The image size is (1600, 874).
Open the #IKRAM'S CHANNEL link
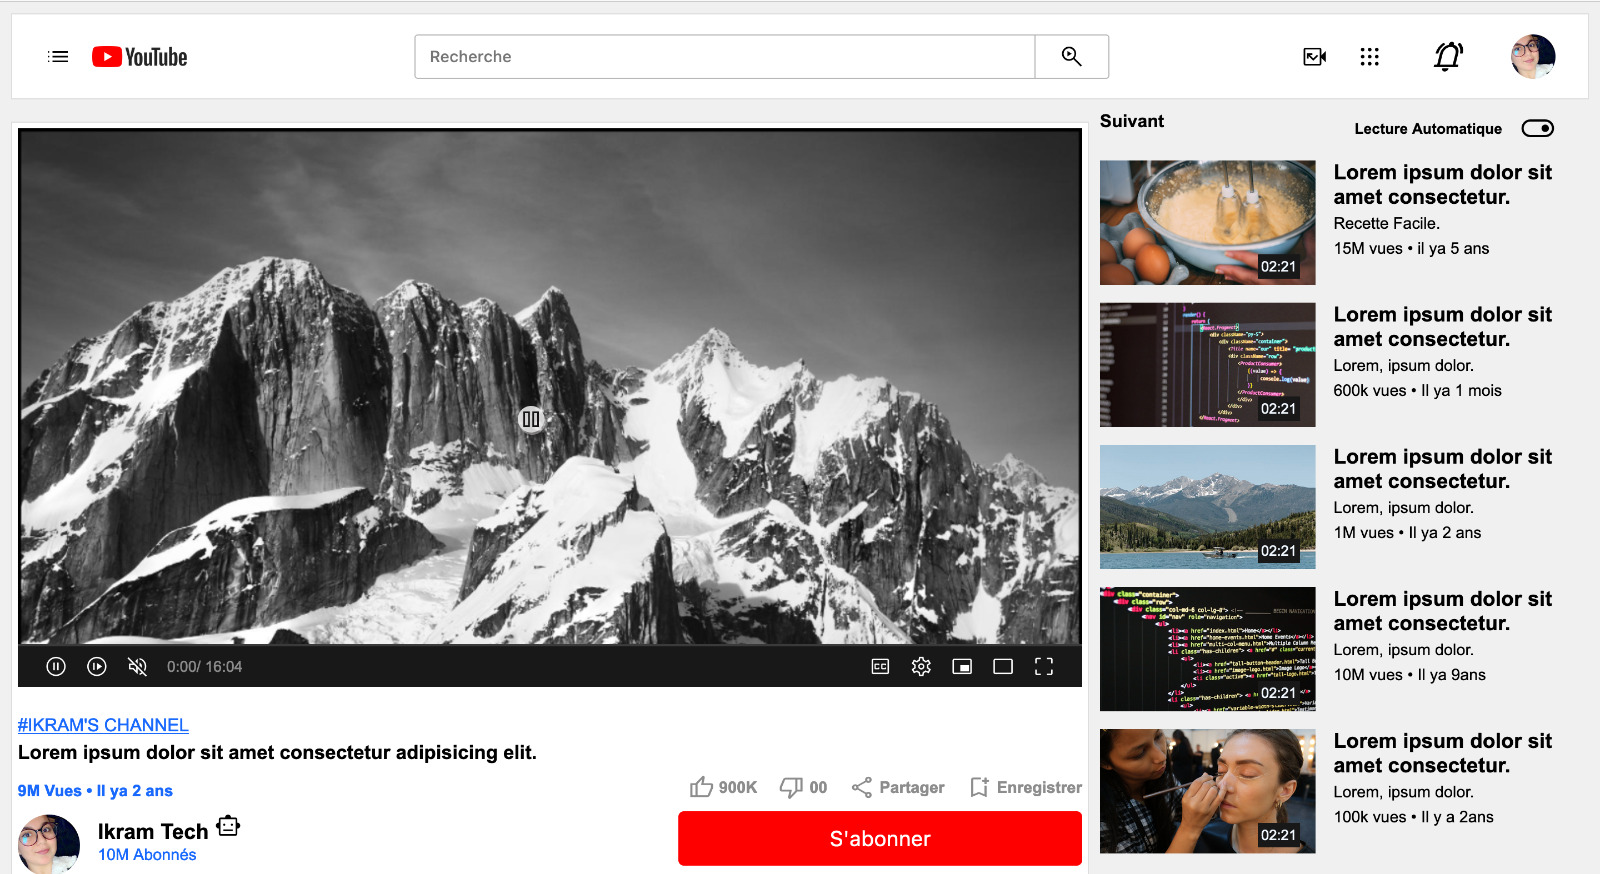(103, 725)
